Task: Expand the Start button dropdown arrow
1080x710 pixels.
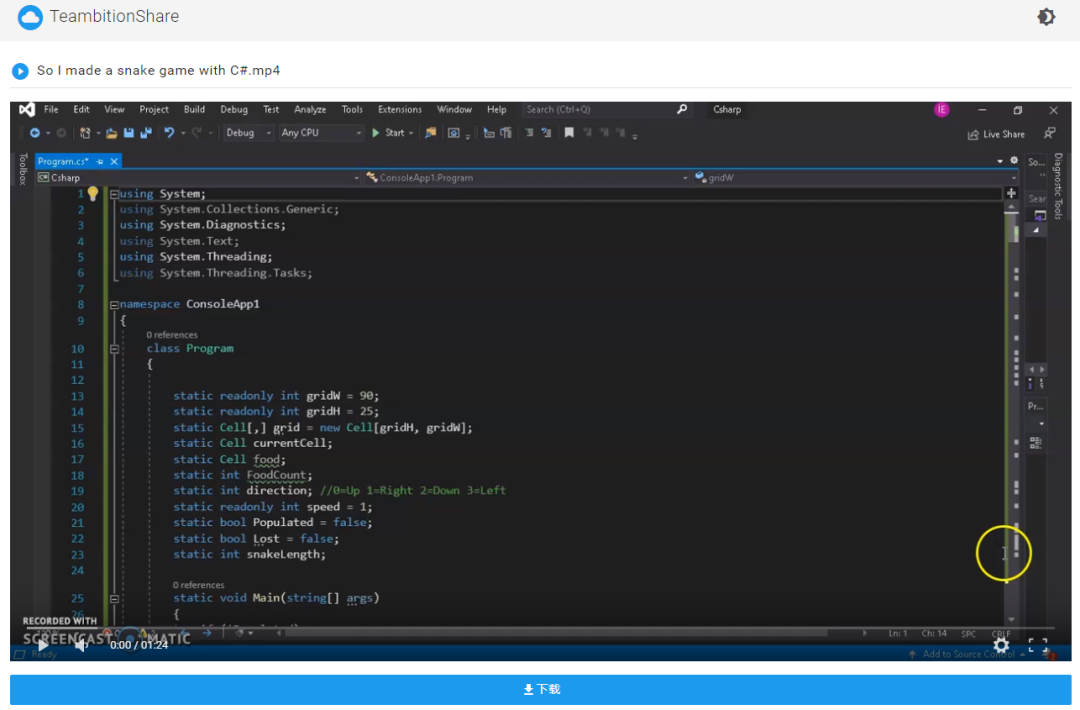Action: click(x=411, y=134)
